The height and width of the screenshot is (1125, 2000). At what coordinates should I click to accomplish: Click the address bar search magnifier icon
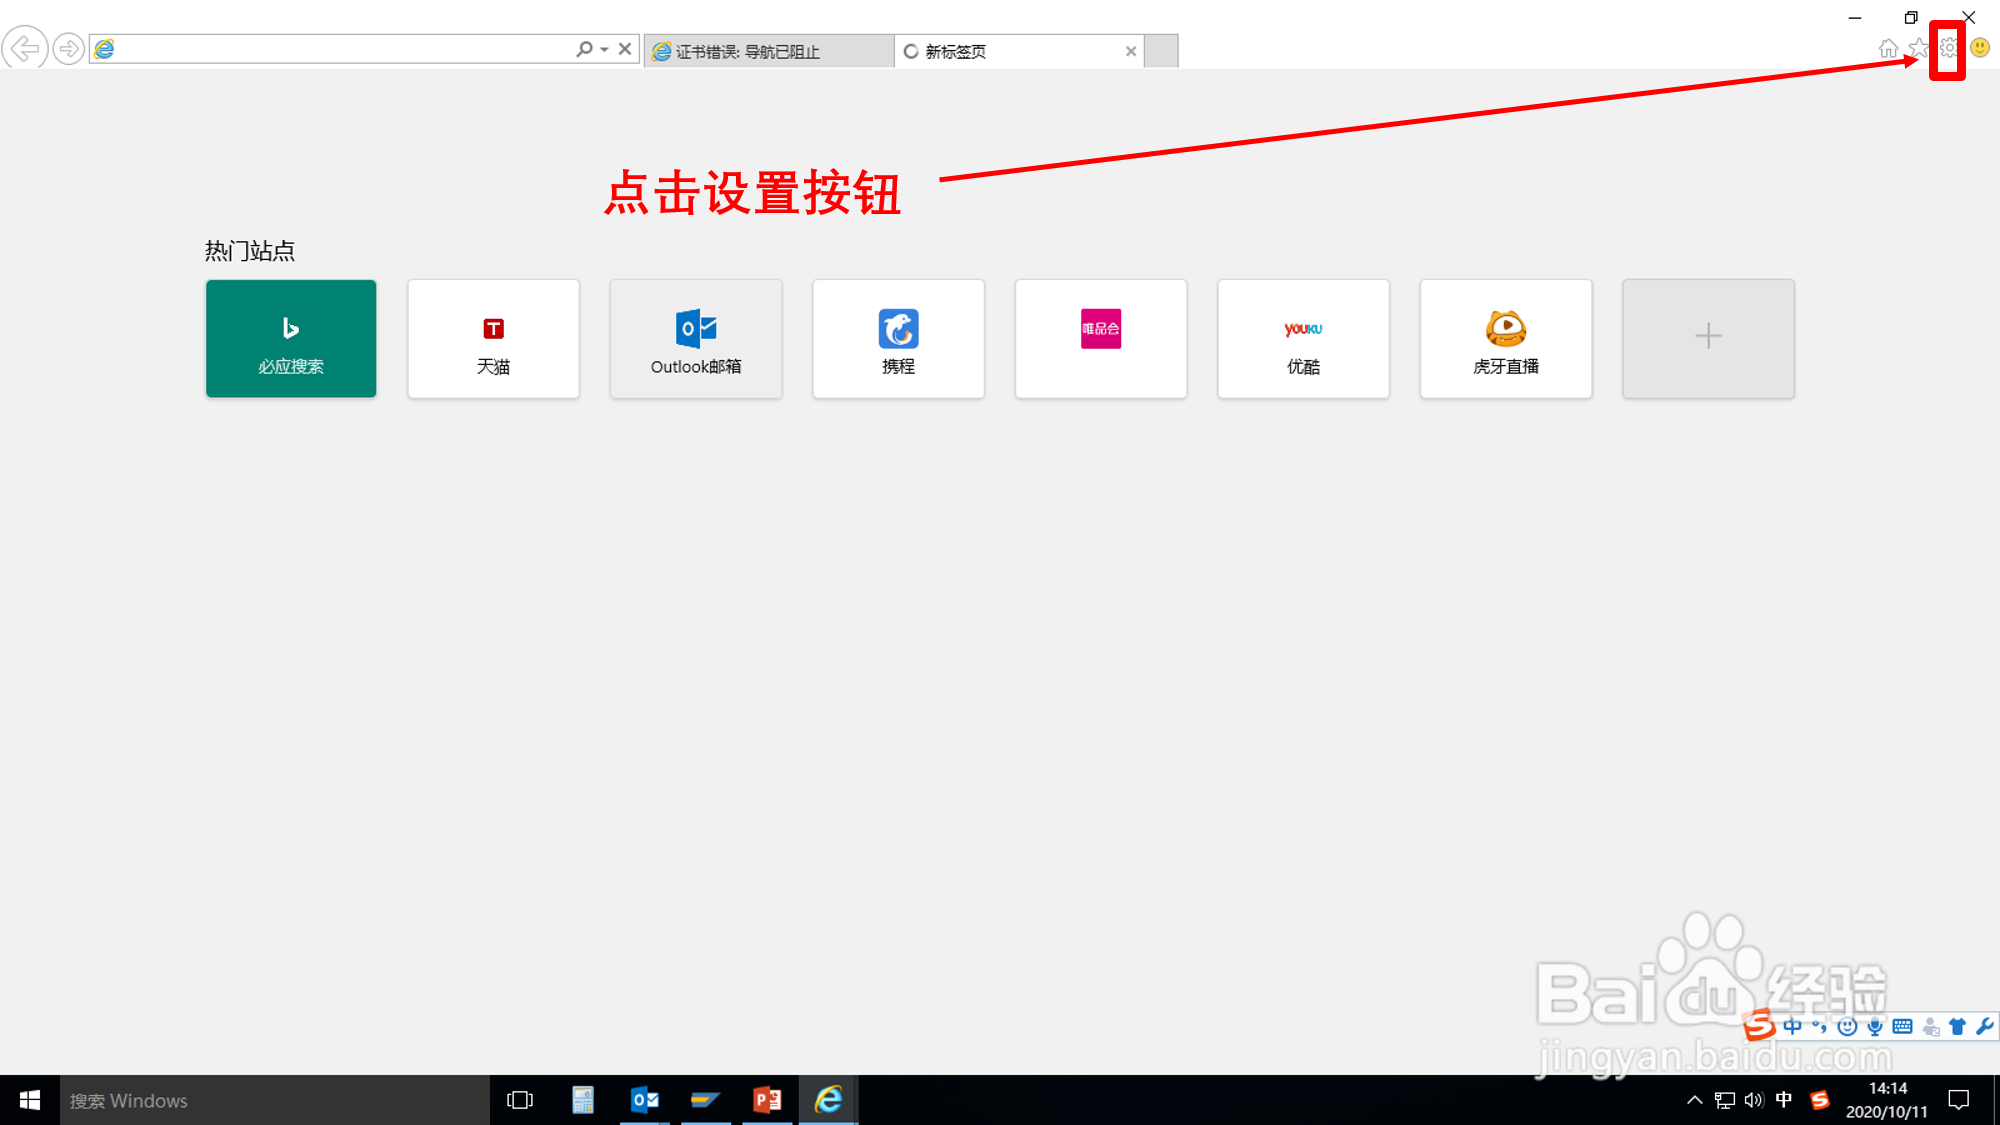point(584,49)
